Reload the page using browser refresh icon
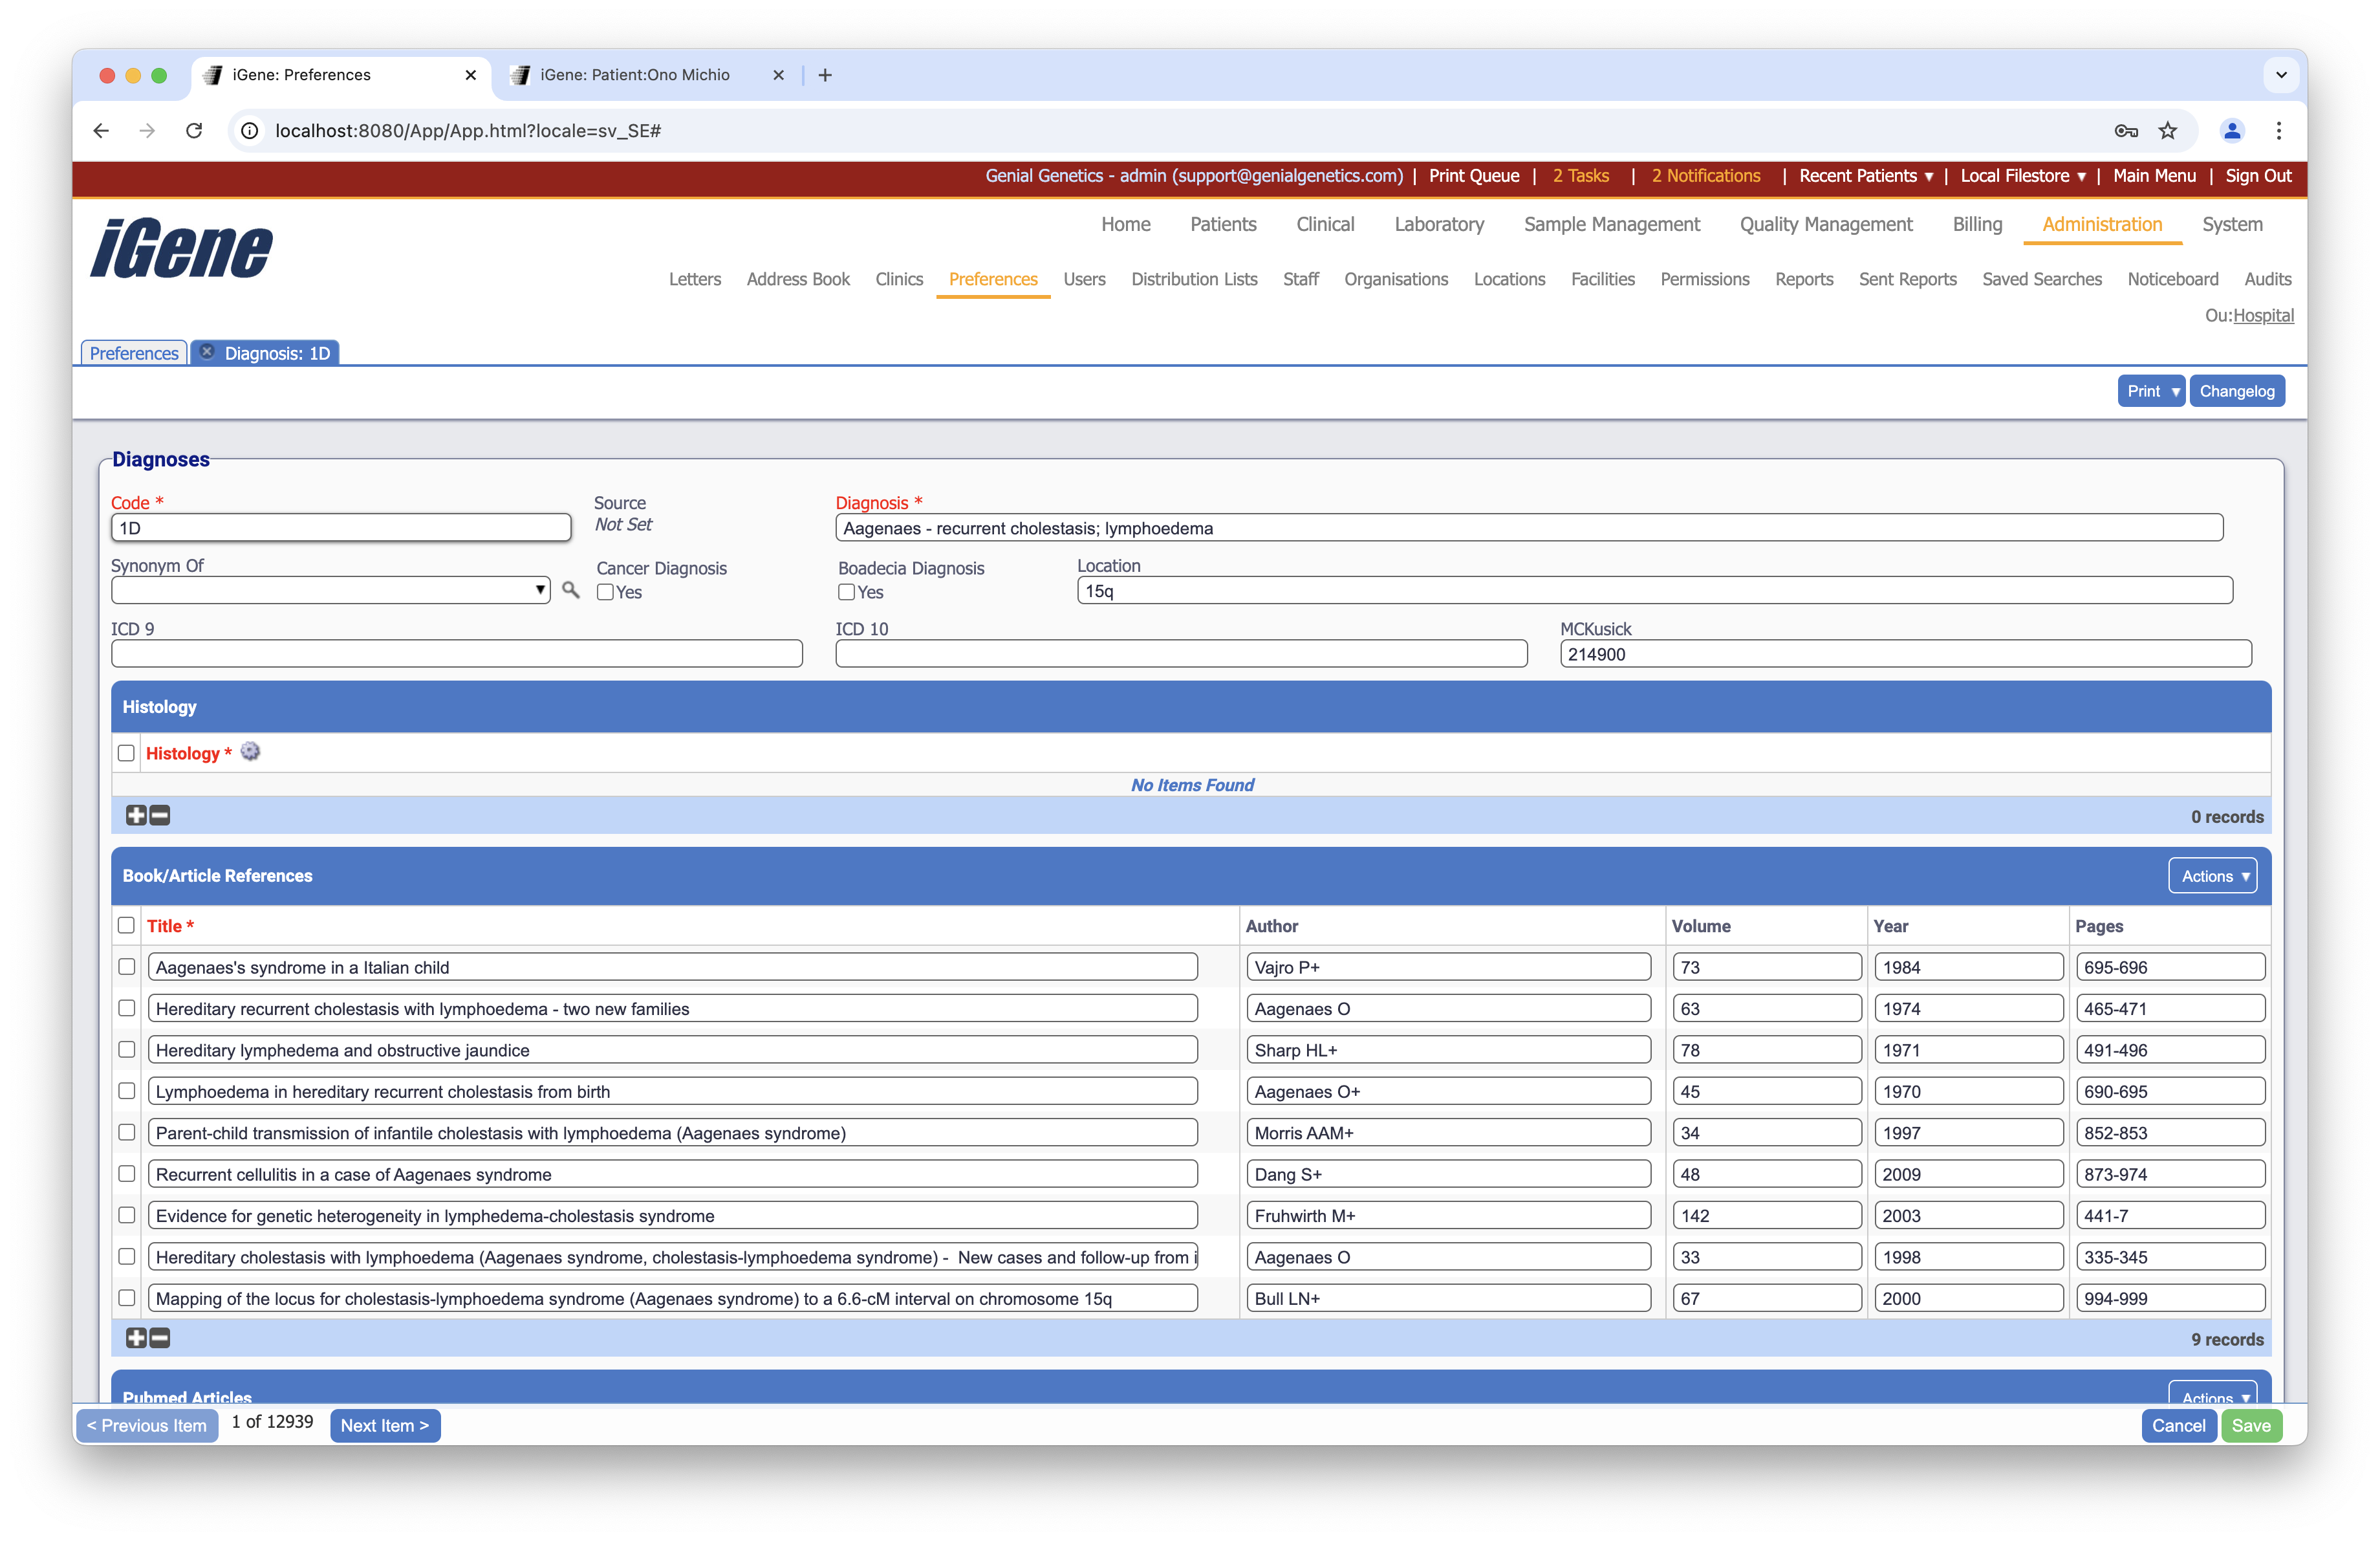 [194, 131]
